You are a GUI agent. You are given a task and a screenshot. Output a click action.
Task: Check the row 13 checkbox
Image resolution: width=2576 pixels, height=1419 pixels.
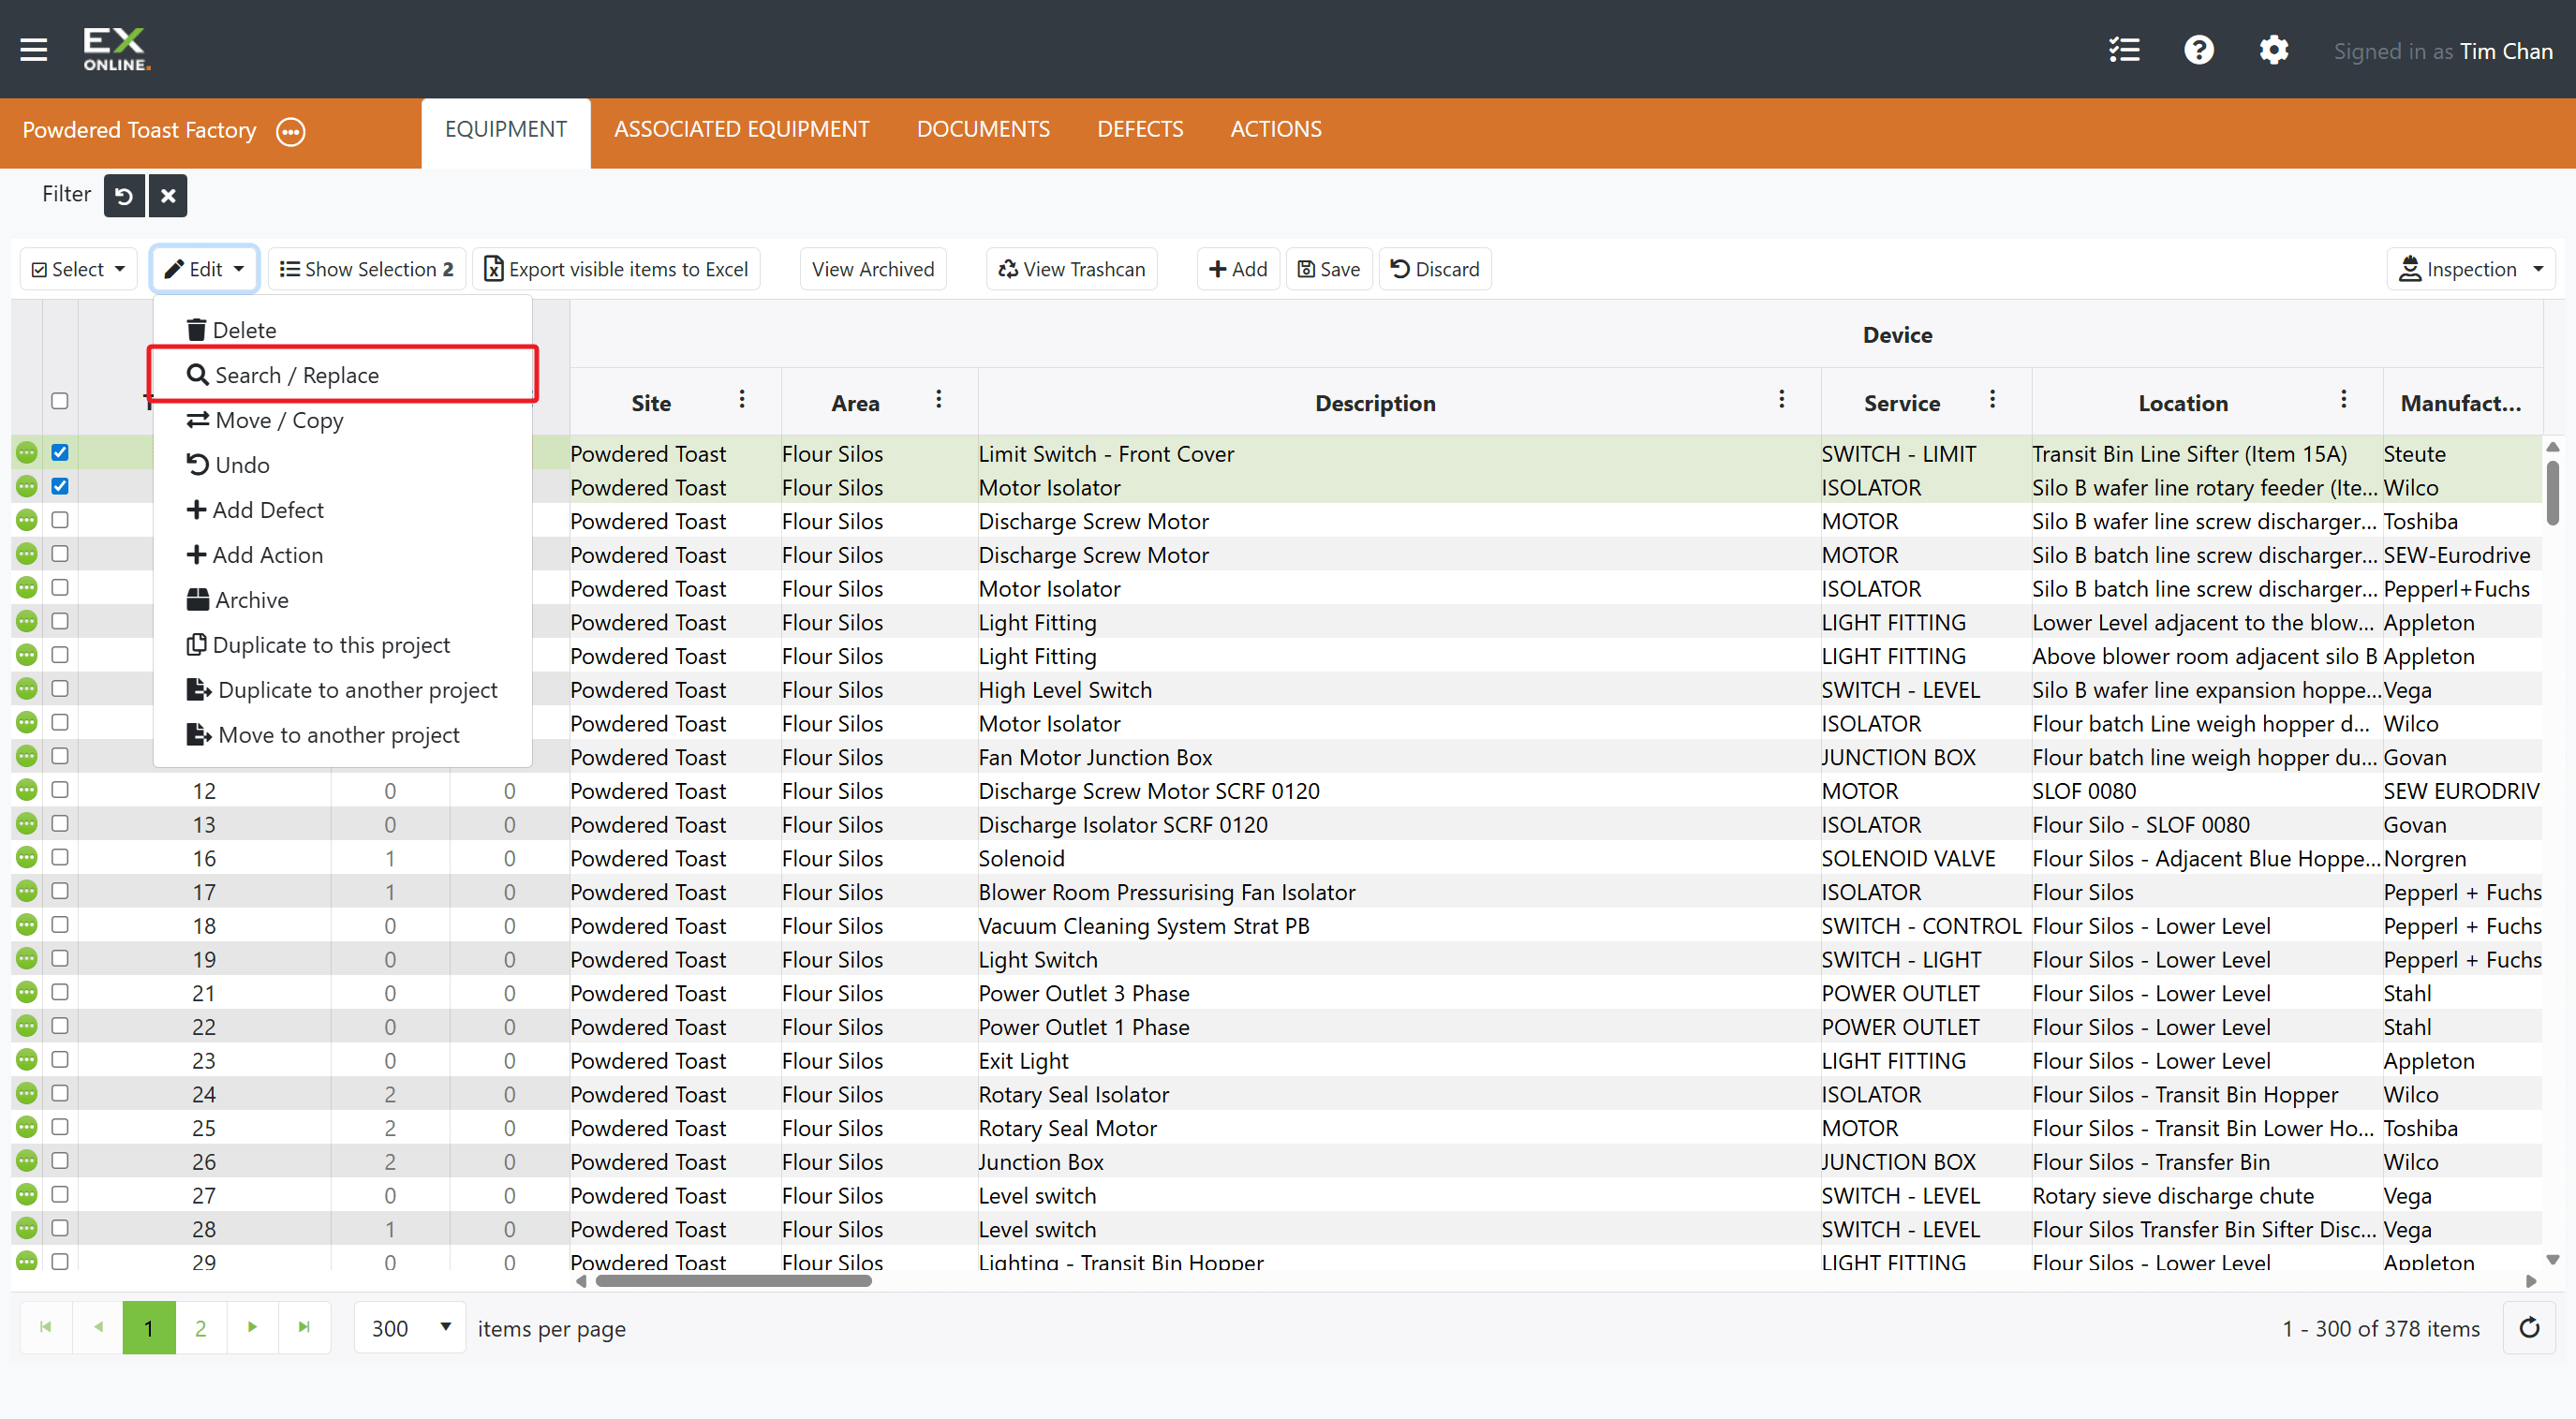(60, 823)
